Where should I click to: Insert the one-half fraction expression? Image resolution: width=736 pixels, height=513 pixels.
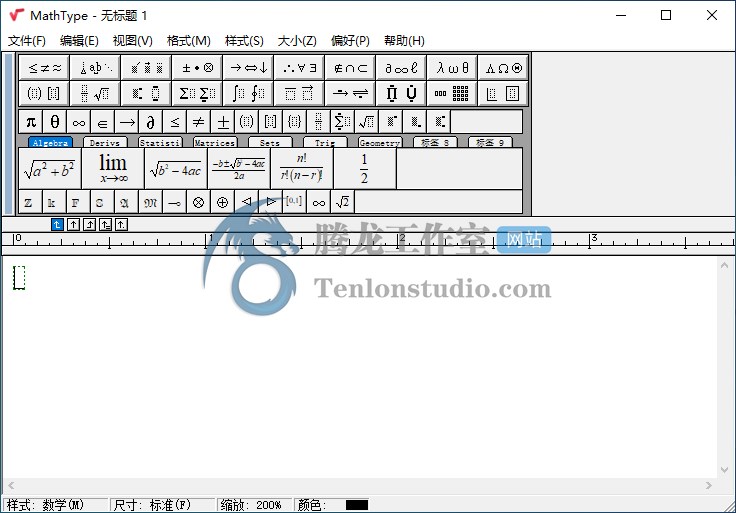[365, 168]
